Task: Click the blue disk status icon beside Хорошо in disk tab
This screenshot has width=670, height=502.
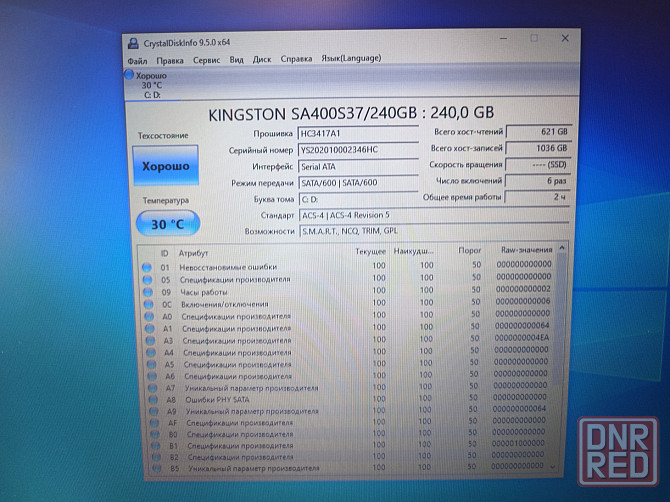Action: [129, 75]
